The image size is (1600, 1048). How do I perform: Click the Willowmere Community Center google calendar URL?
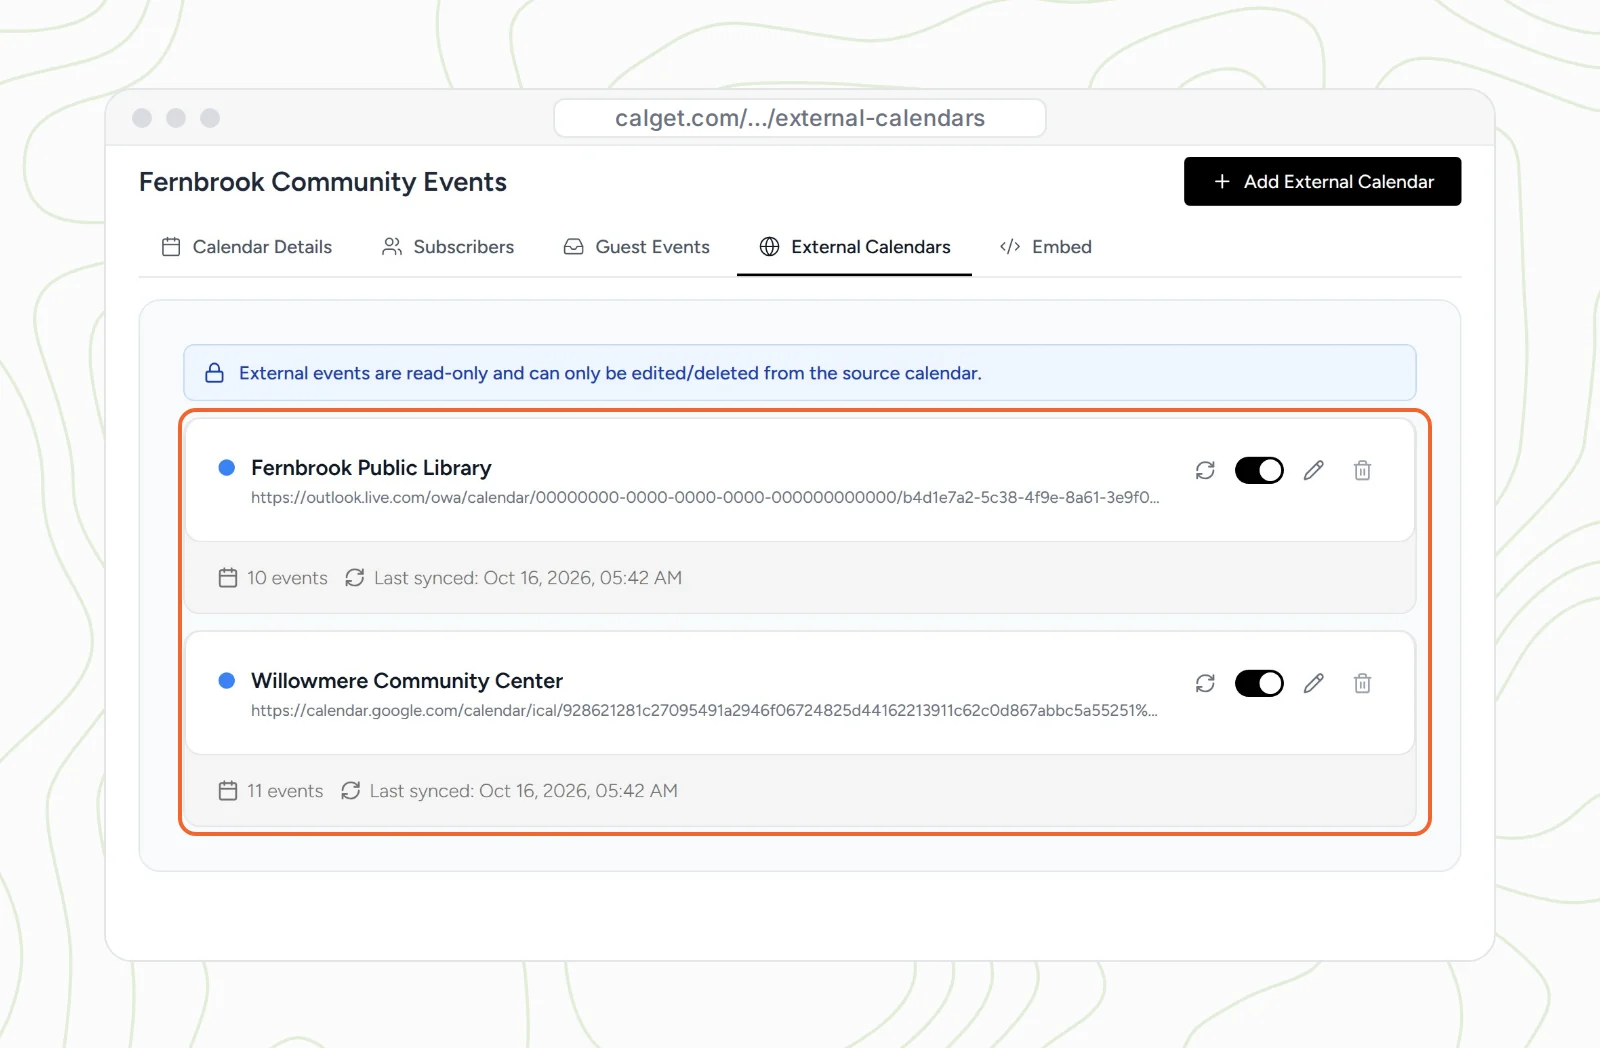tap(704, 710)
